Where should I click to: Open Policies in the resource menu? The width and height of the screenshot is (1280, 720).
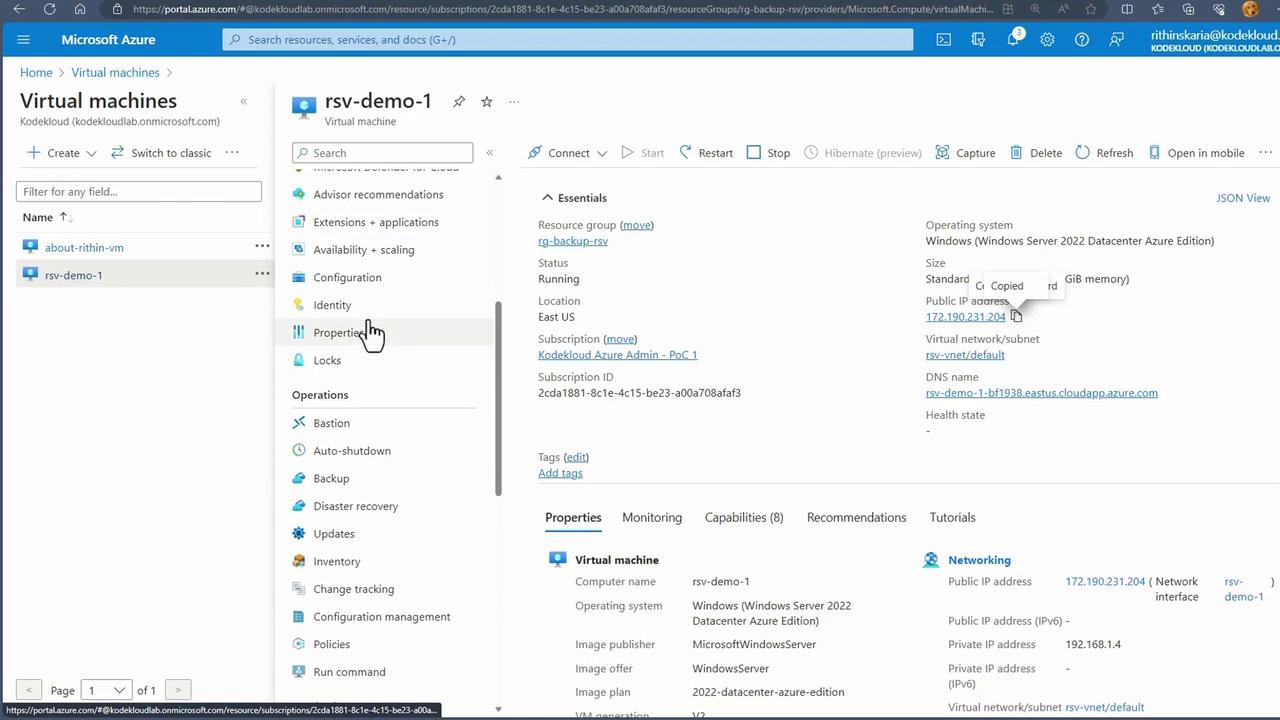[331, 644]
